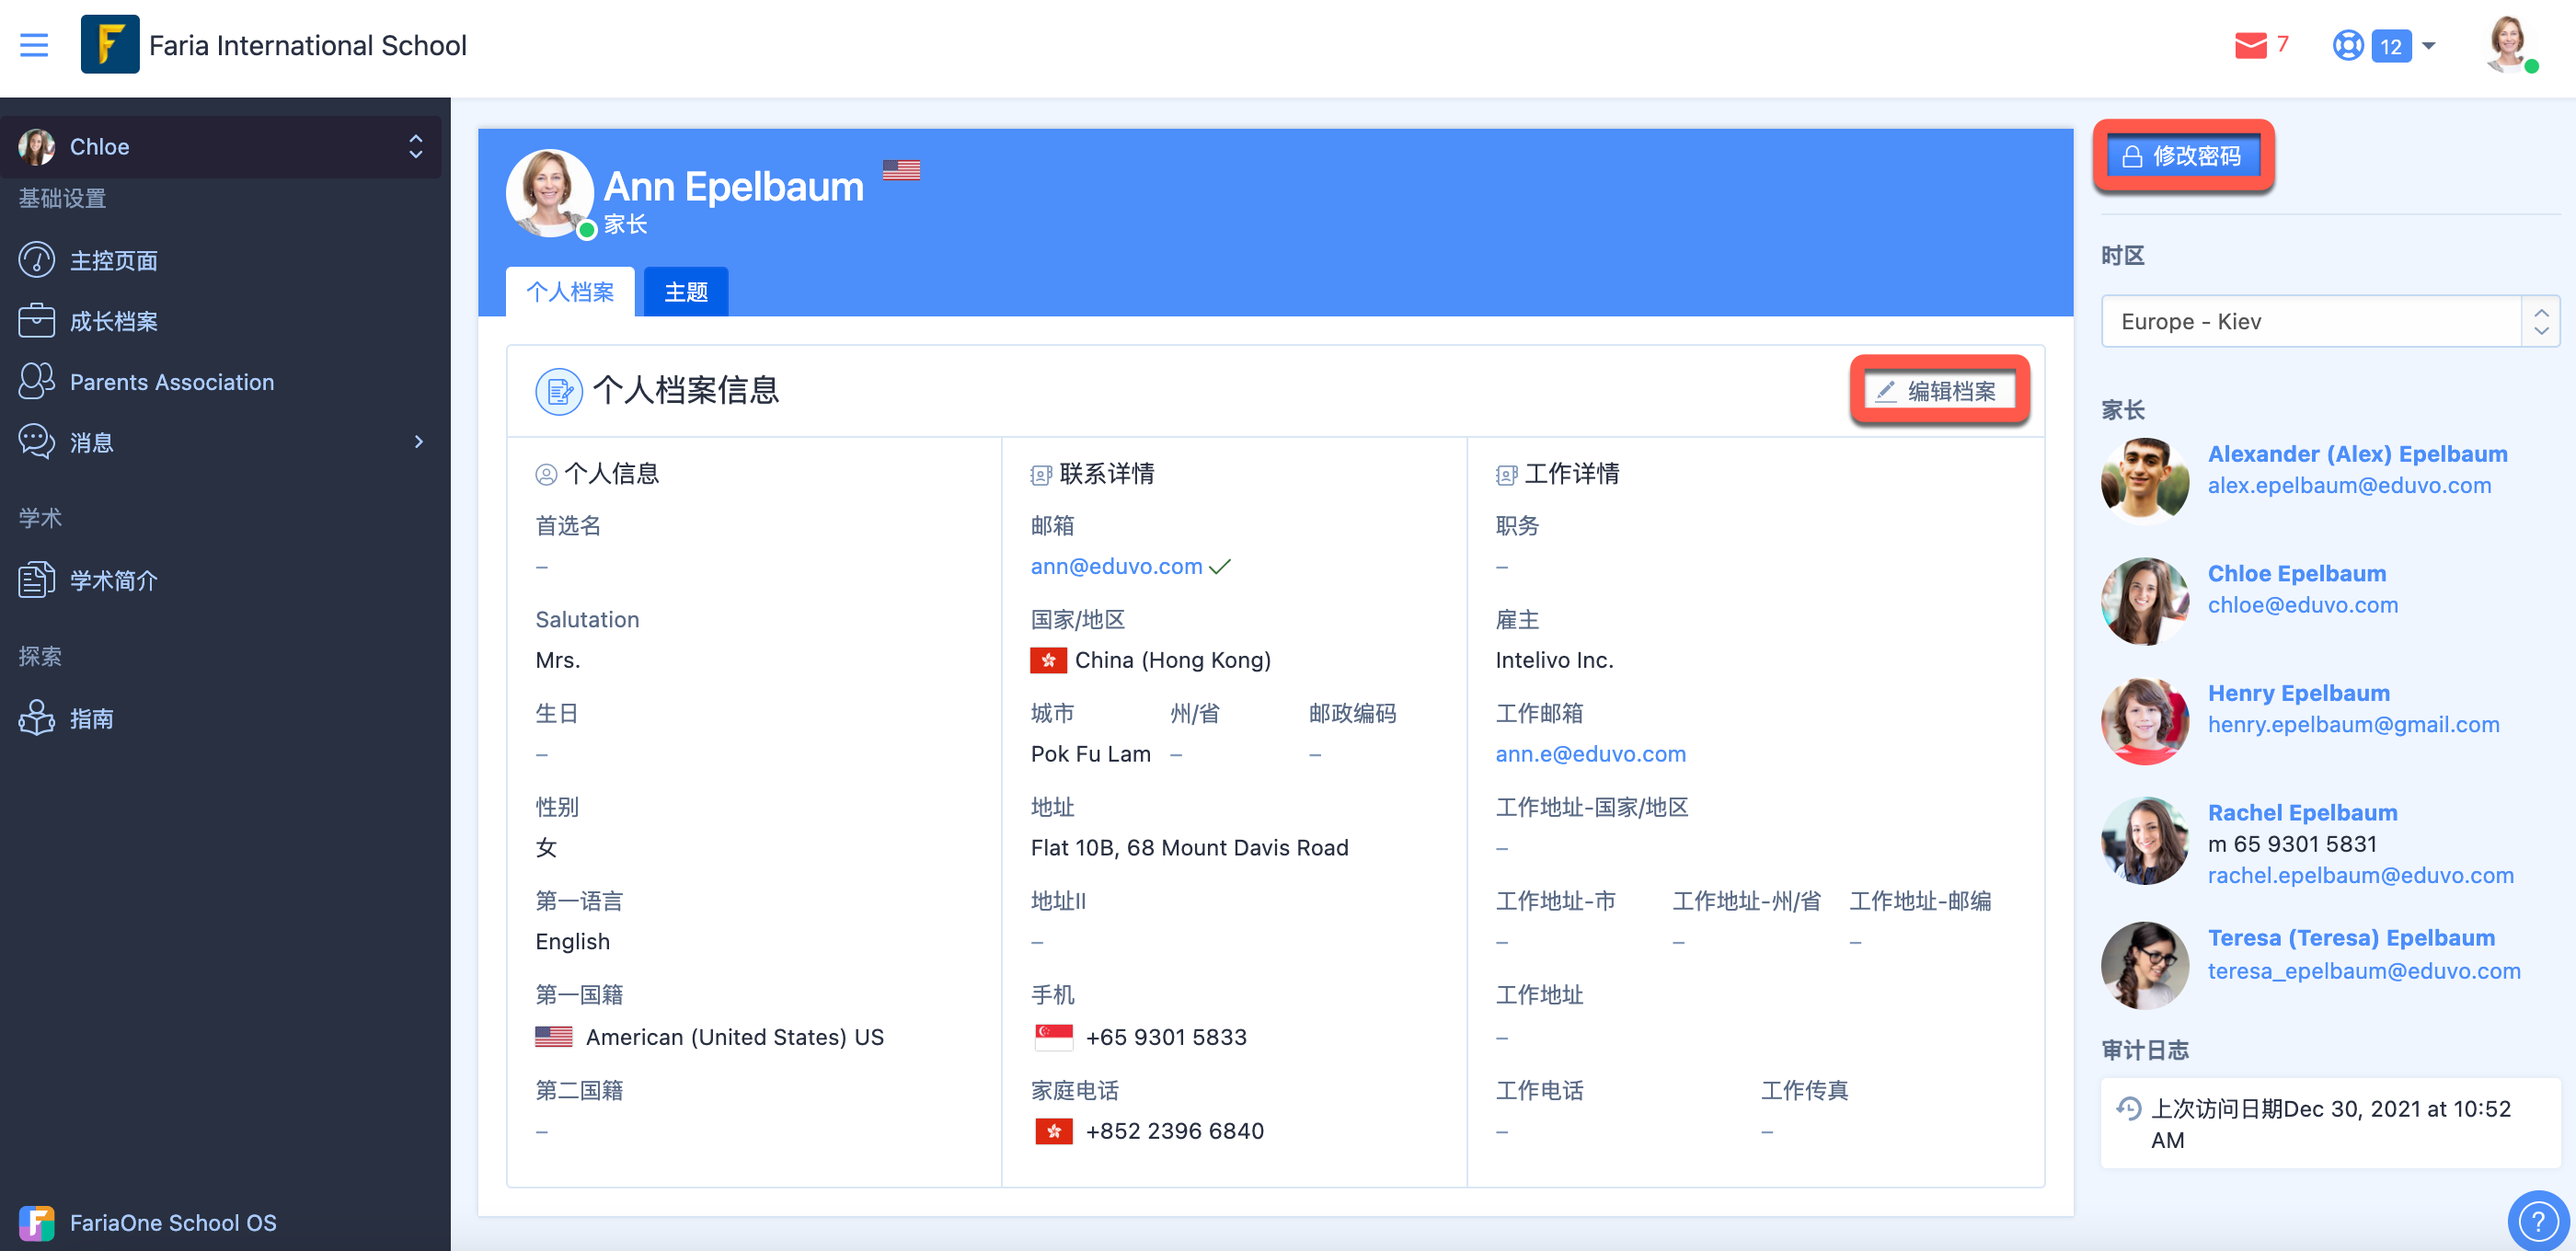2576x1251 pixels.
Task: Open the hamburger menu icon
Action: 34,45
